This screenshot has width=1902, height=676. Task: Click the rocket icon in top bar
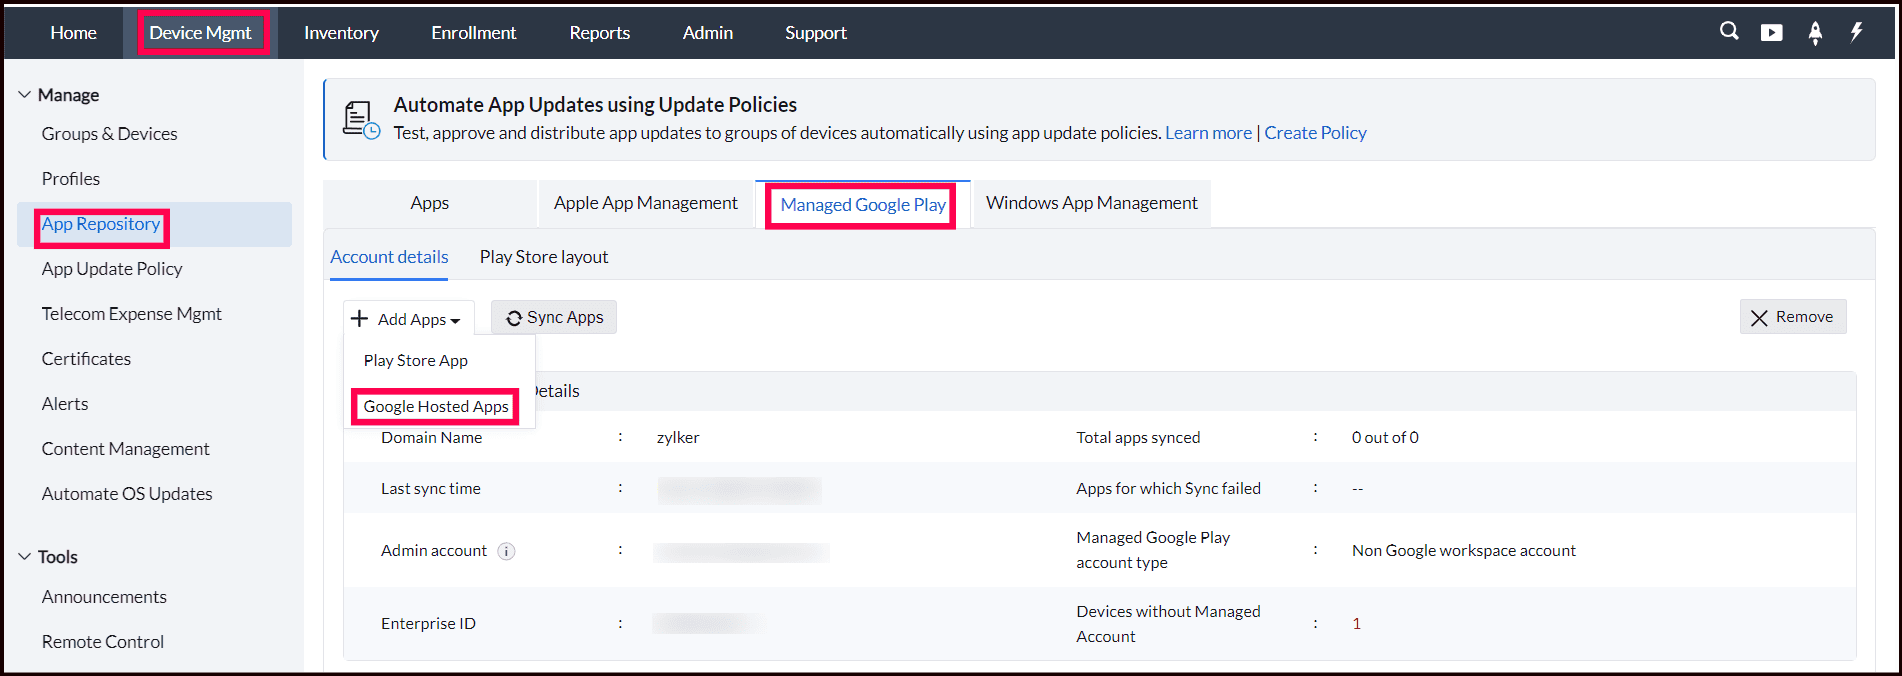coord(1815,33)
